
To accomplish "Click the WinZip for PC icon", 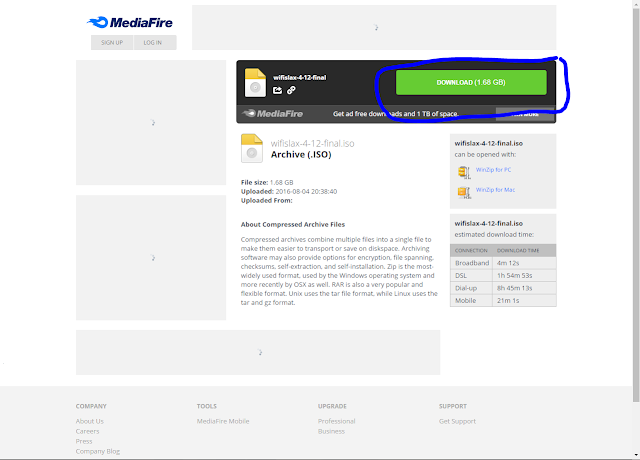I will (464, 172).
